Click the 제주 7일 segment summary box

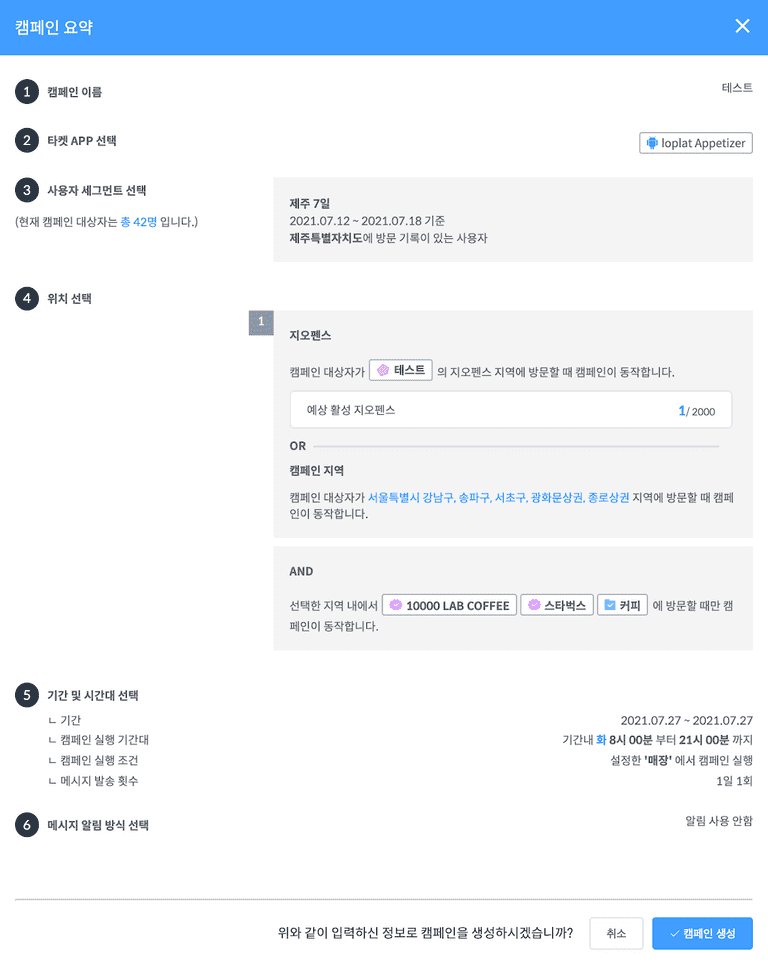click(x=513, y=220)
